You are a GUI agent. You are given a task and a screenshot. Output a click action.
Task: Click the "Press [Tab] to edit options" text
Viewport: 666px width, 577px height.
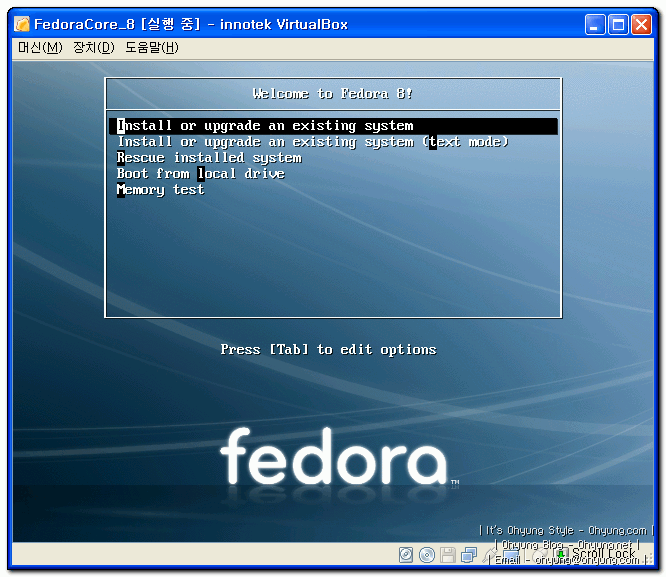pos(328,349)
